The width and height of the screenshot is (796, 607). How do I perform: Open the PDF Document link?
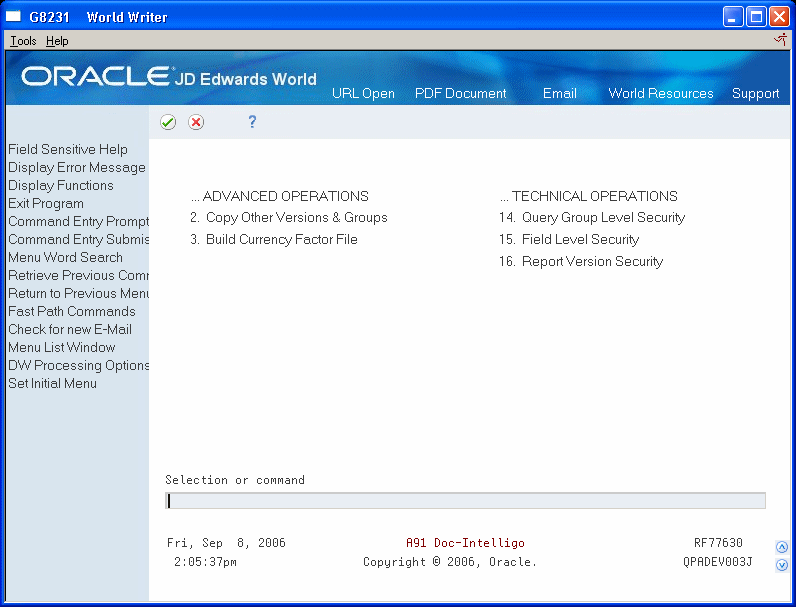click(x=460, y=93)
